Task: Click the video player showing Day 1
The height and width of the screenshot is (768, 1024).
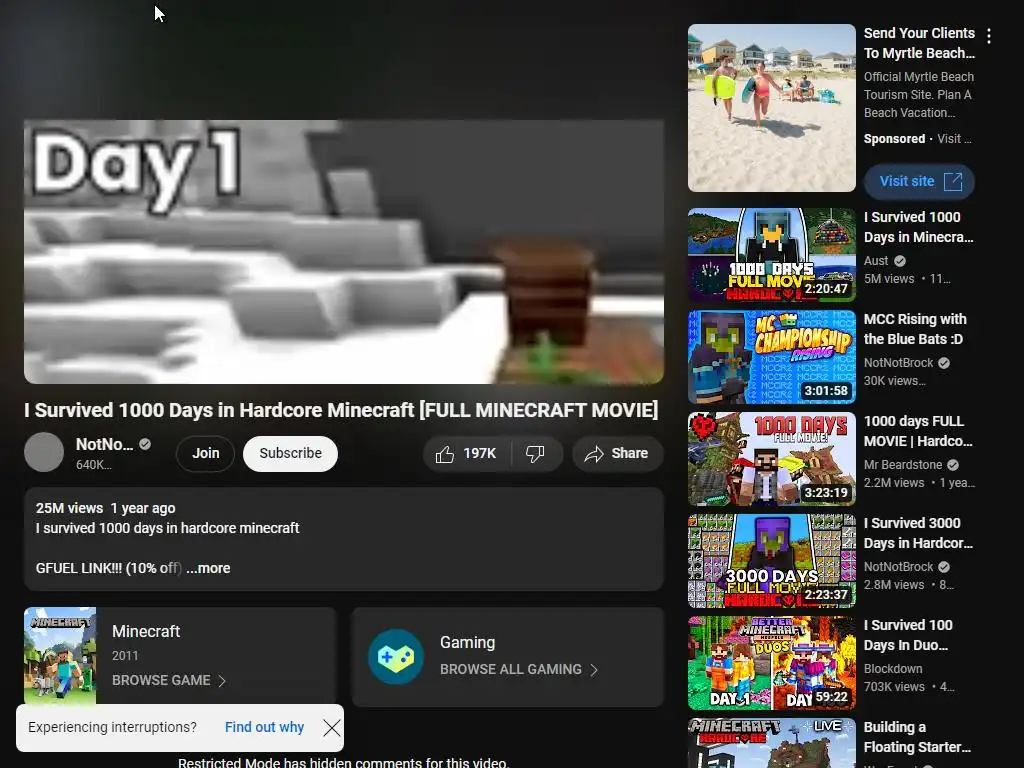Action: (344, 251)
